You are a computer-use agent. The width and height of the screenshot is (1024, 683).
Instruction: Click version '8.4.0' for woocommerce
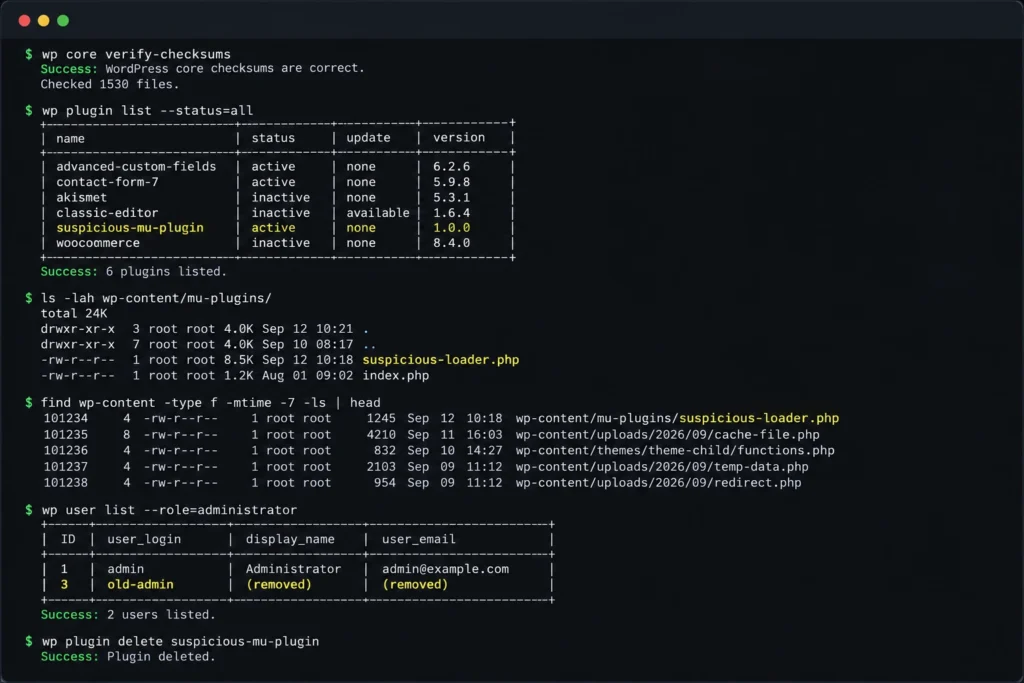451,243
